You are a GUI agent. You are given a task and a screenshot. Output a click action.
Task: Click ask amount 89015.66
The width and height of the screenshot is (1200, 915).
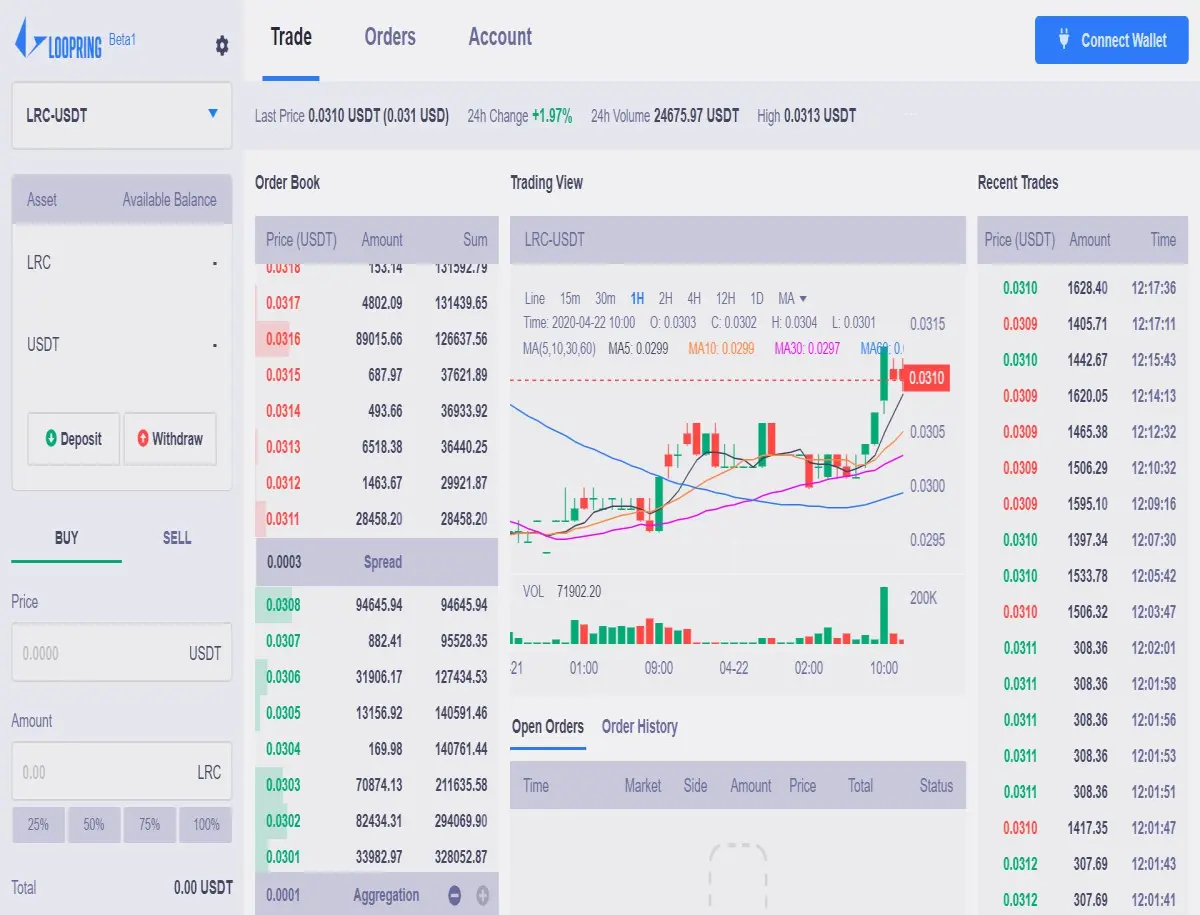point(378,339)
